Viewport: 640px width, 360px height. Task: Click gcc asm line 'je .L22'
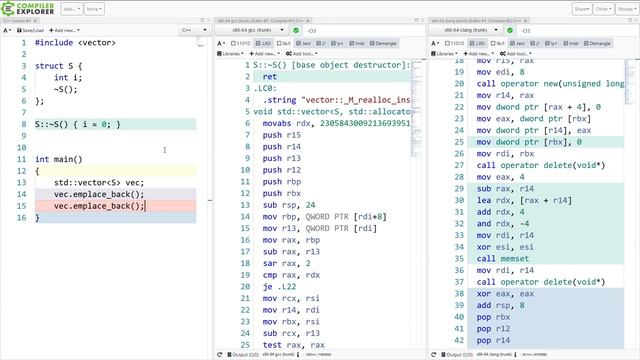(280, 287)
